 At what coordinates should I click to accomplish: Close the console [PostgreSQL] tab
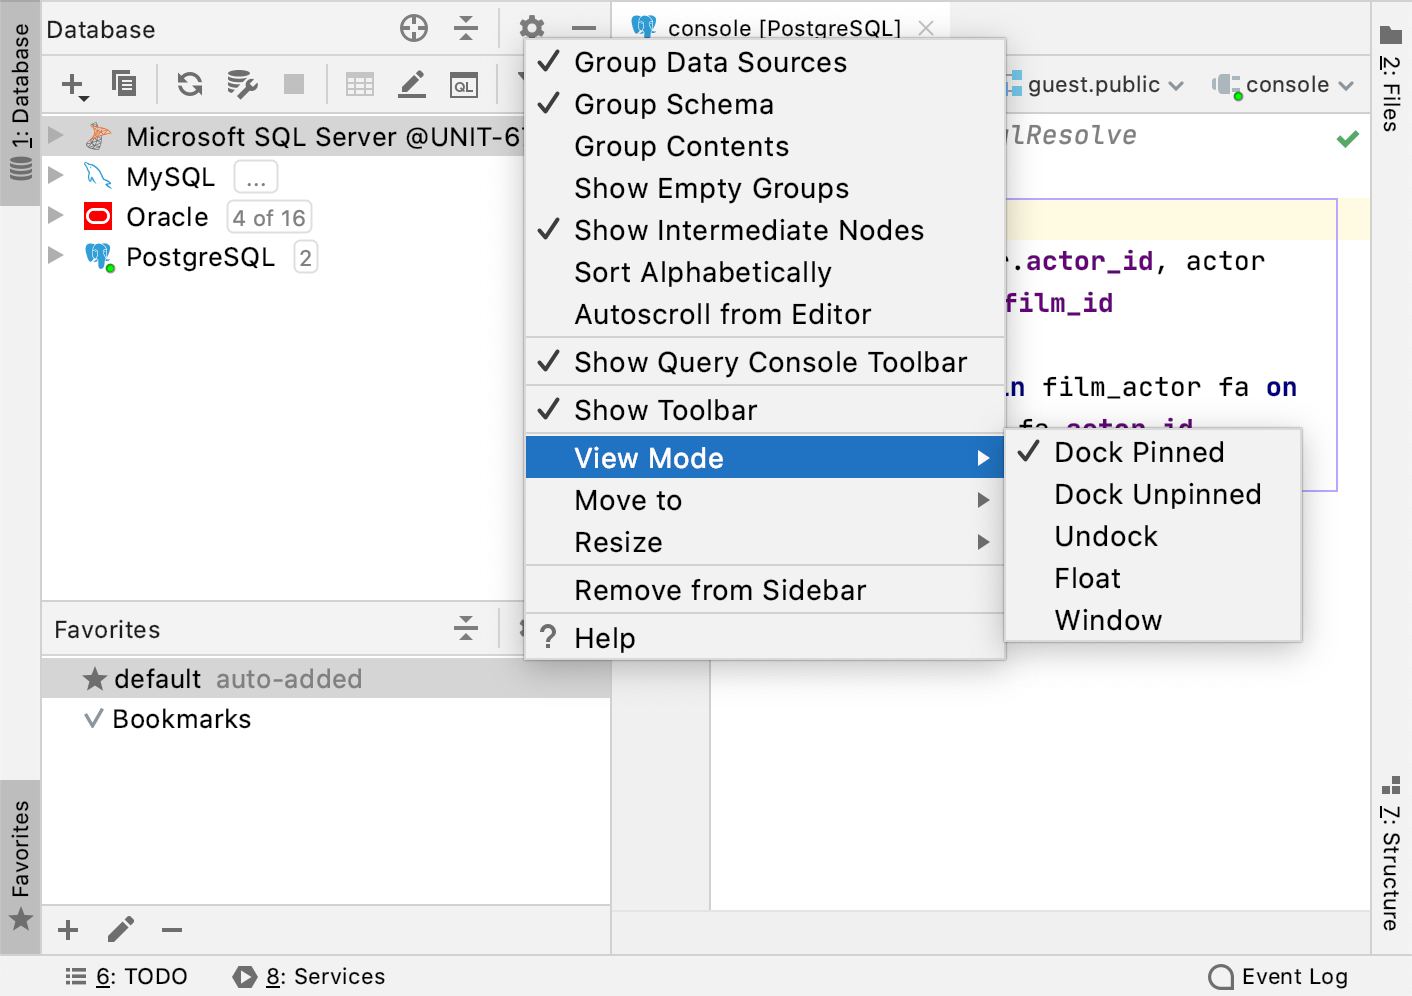926,28
